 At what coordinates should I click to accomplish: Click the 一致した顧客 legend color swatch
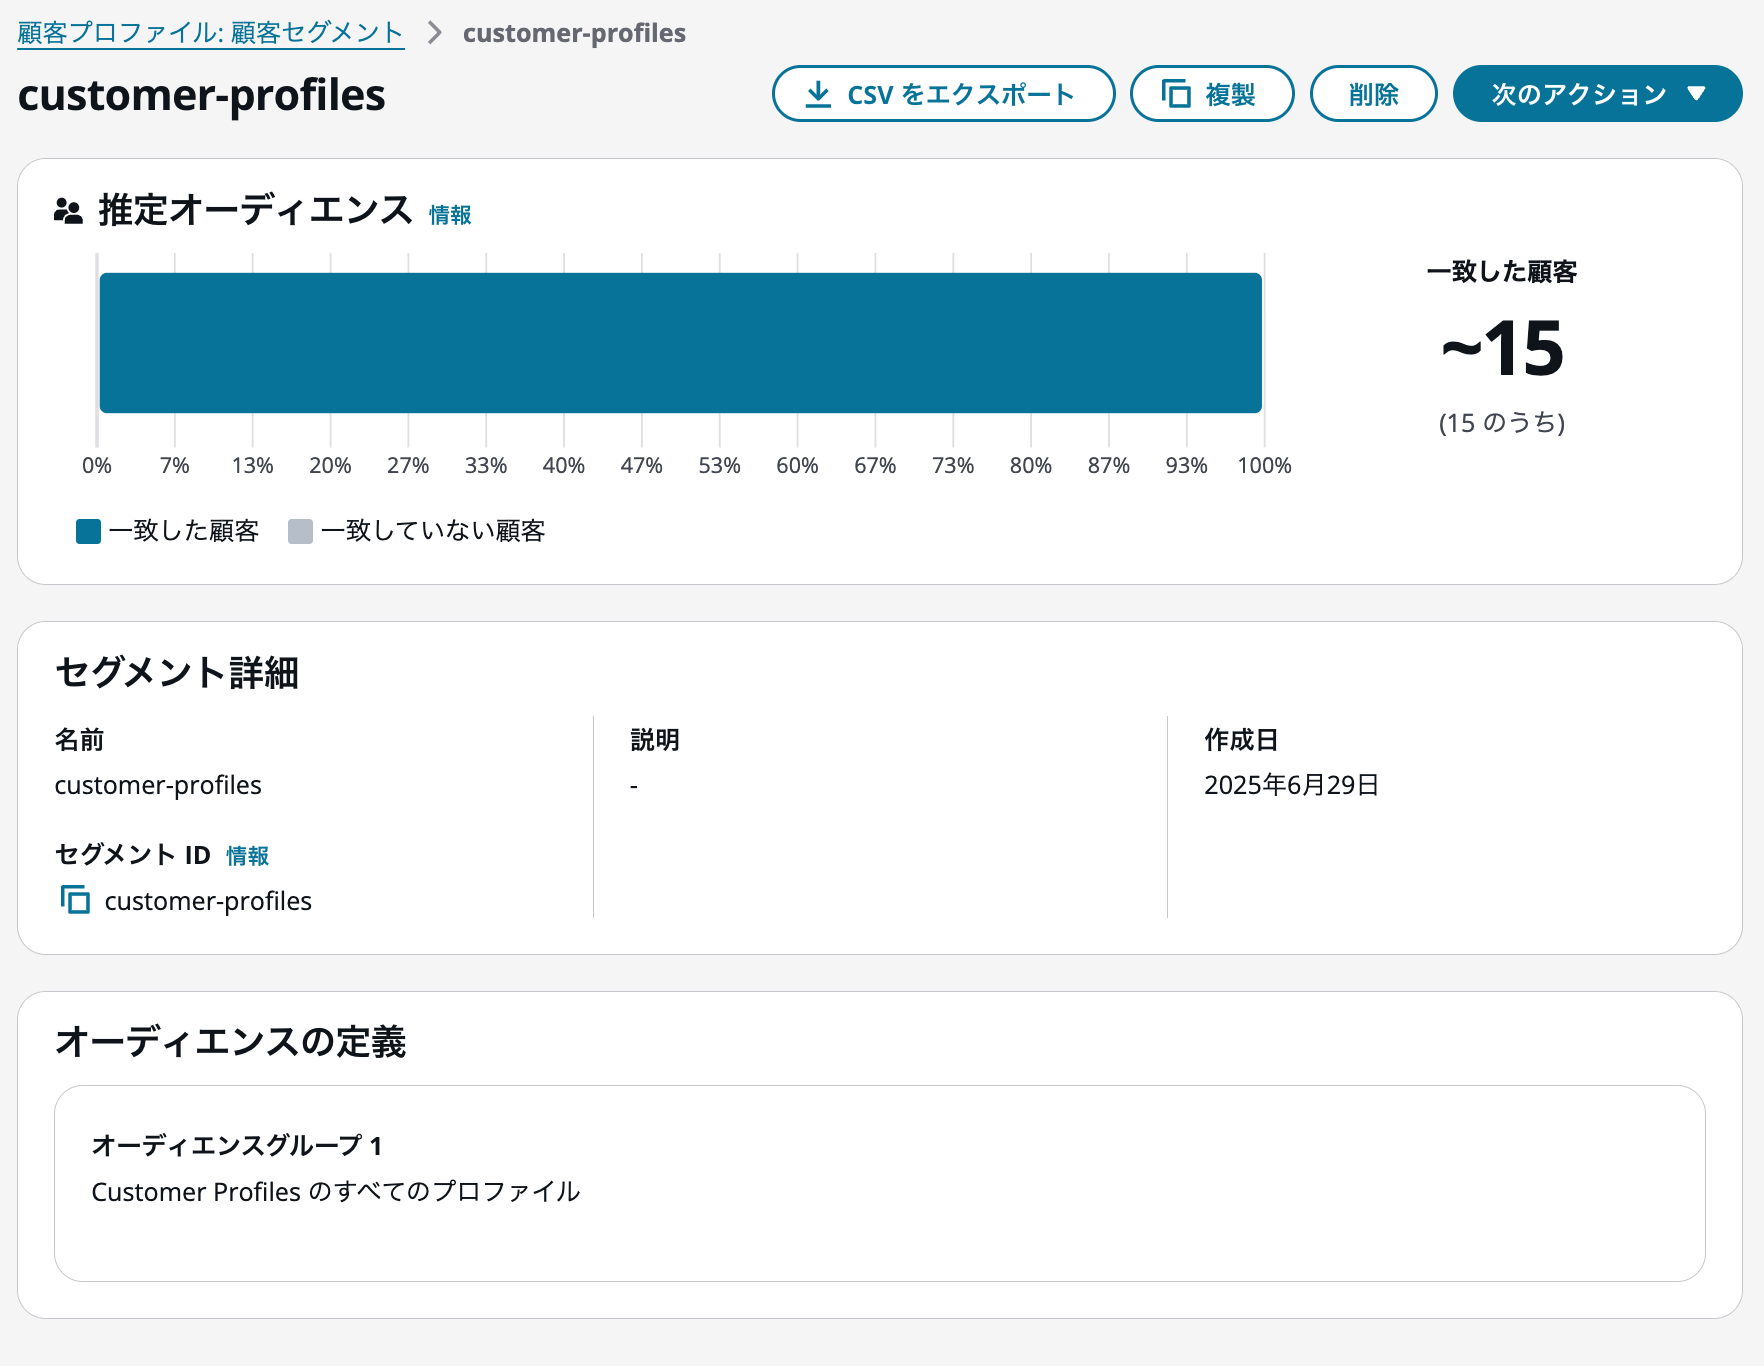click(88, 531)
